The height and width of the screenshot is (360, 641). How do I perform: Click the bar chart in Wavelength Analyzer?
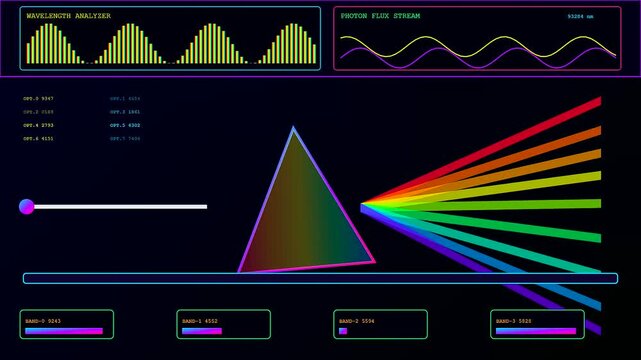click(x=171, y=44)
